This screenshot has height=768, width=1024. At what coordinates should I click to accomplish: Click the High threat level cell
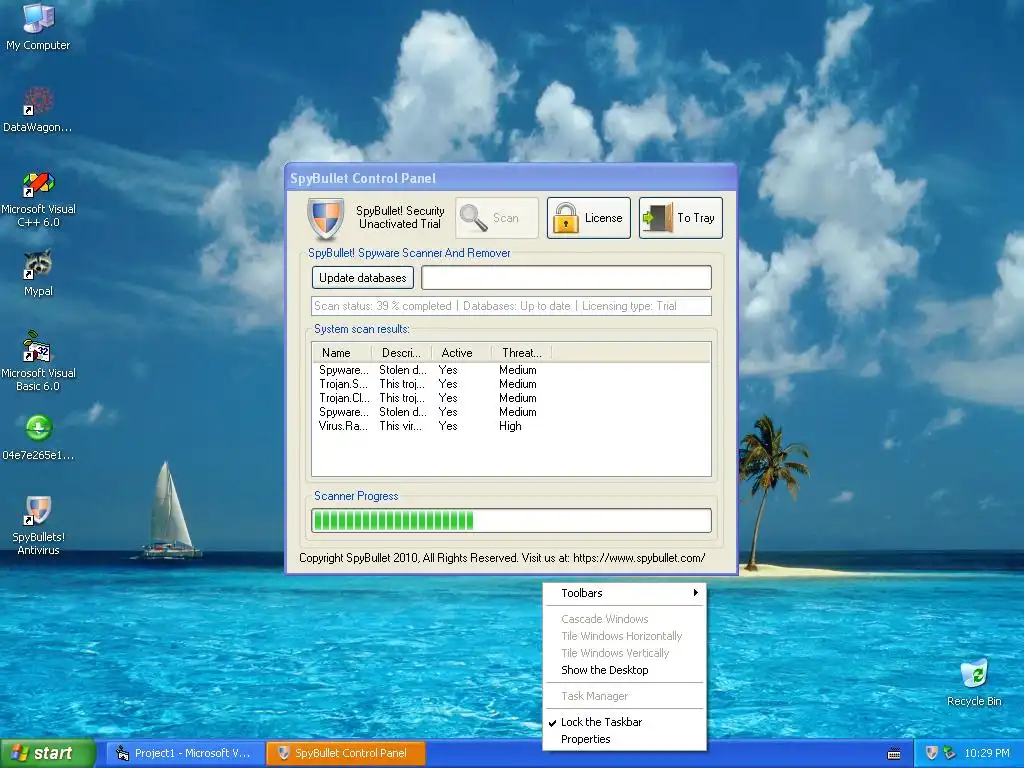tap(510, 426)
